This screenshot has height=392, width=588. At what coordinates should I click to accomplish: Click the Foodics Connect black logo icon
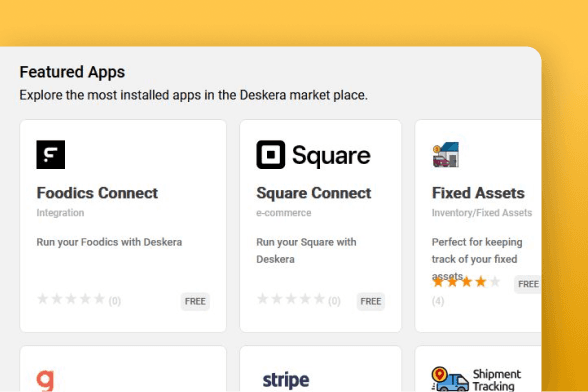click(x=51, y=155)
